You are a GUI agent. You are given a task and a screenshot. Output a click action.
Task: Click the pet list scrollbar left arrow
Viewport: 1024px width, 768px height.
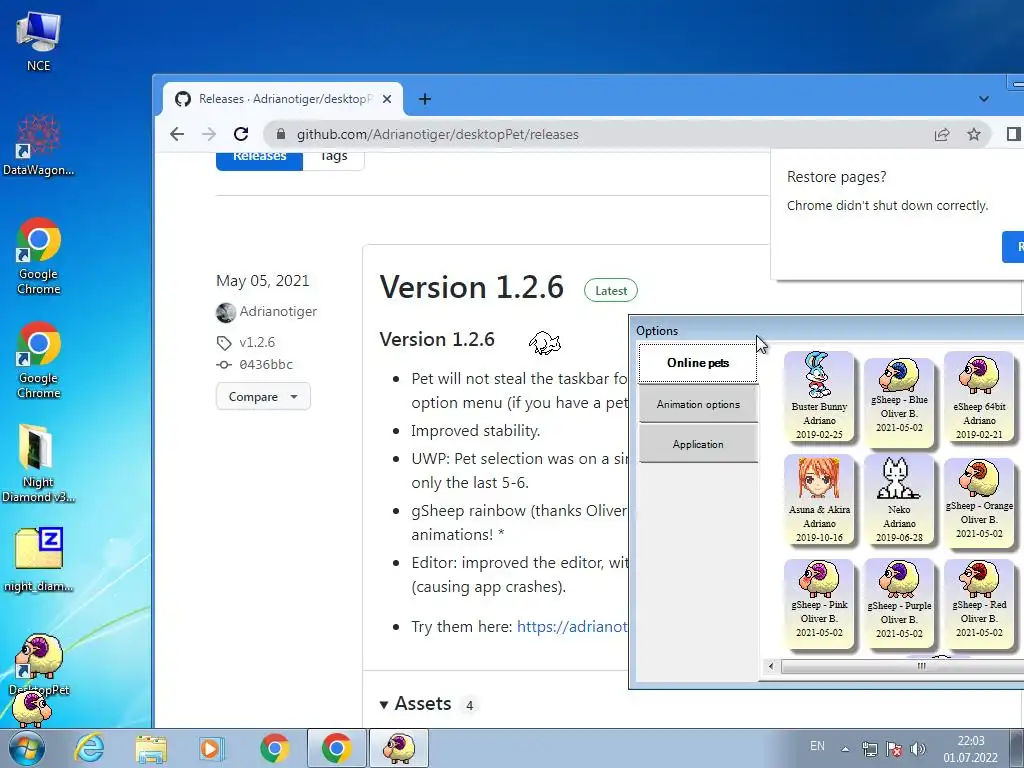[x=771, y=666]
